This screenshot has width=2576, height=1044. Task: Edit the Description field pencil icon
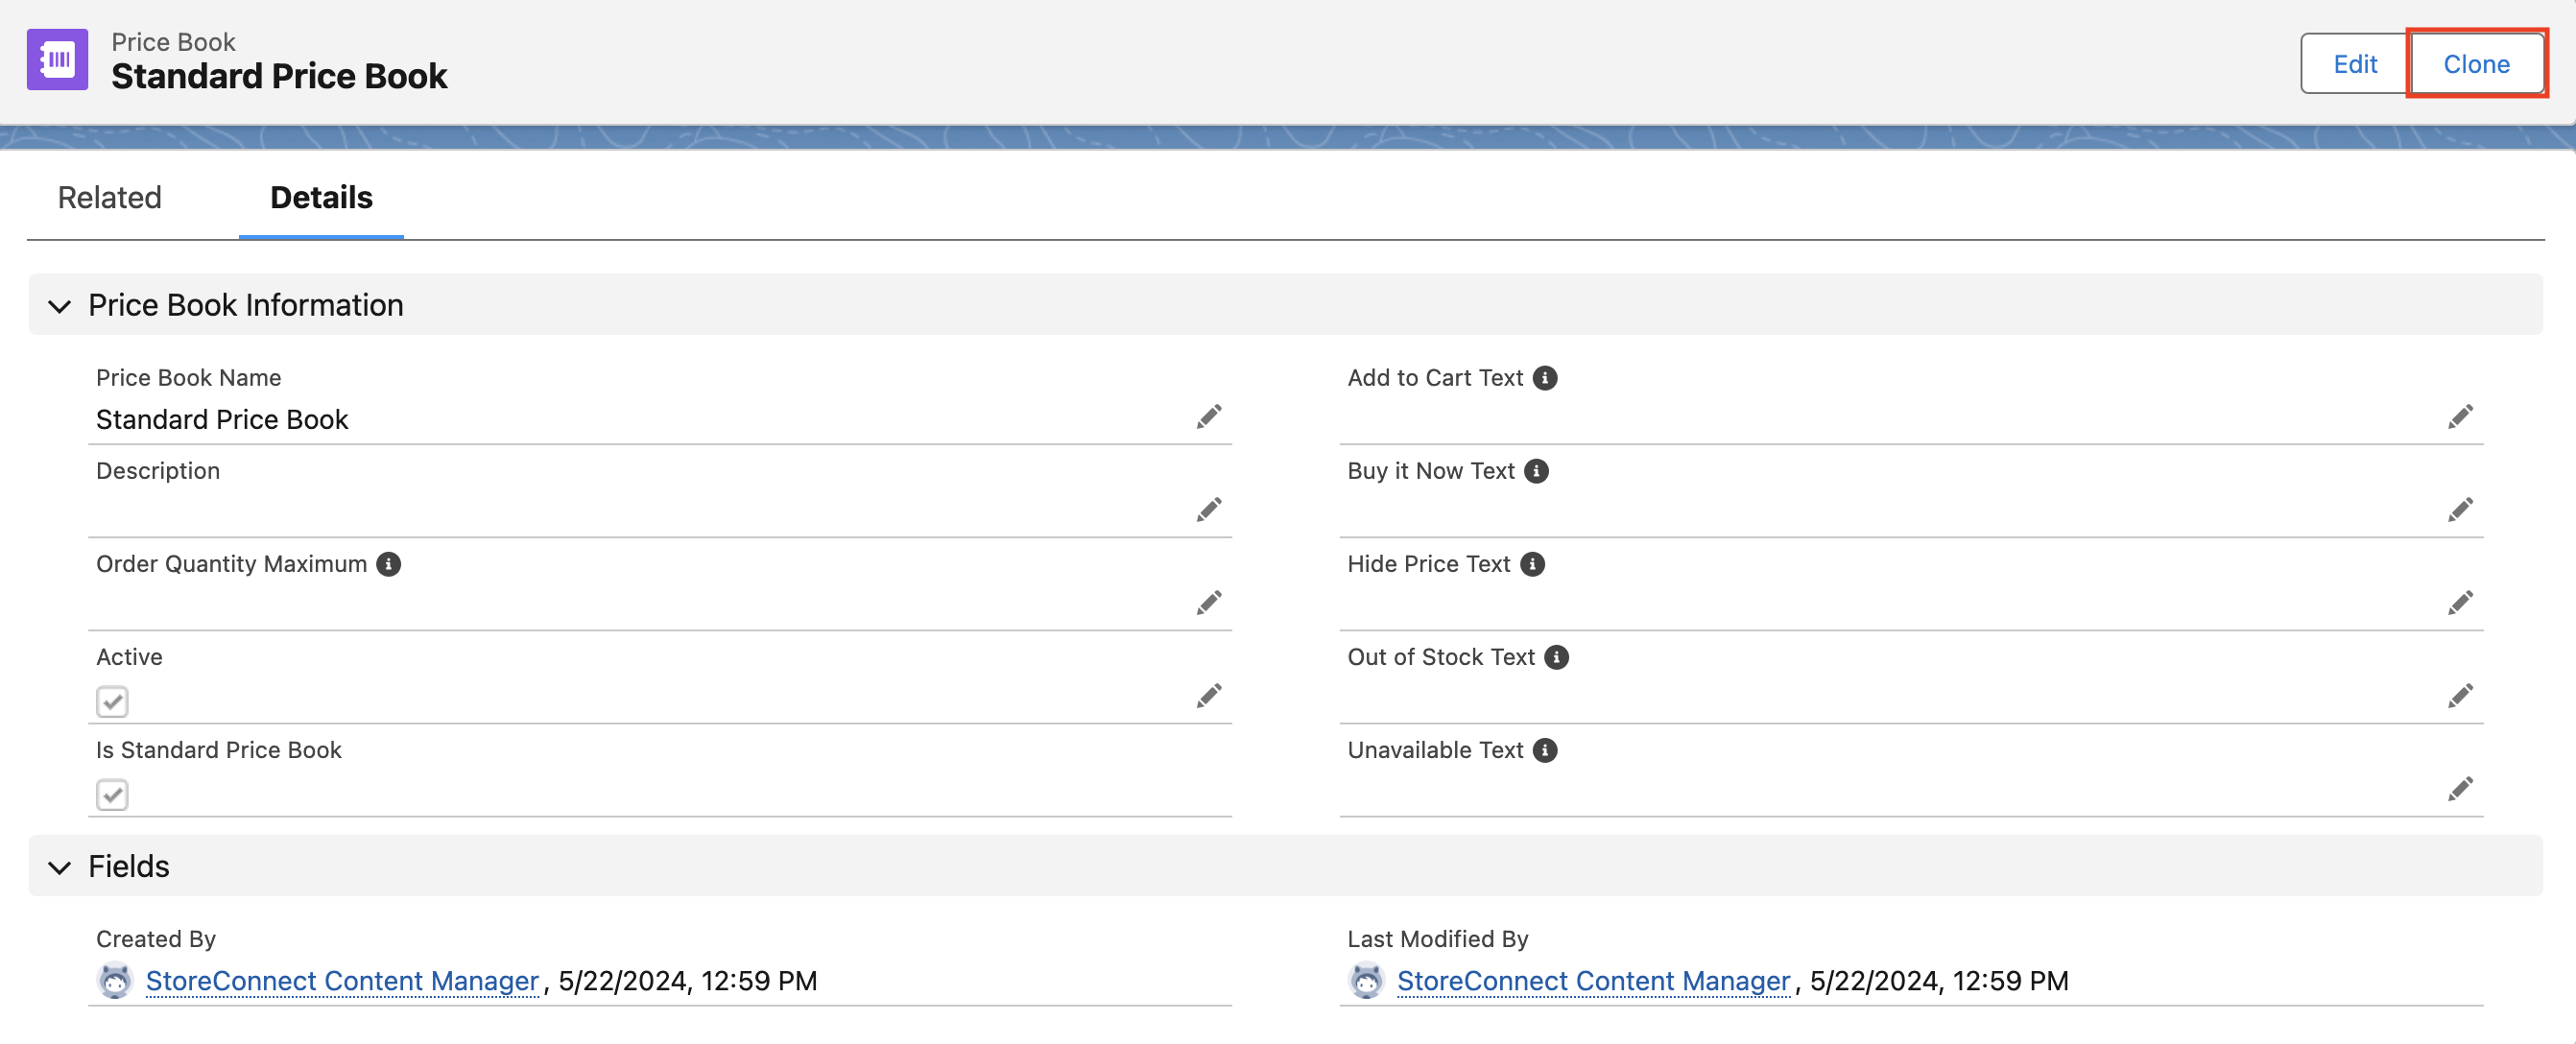[x=1209, y=509]
